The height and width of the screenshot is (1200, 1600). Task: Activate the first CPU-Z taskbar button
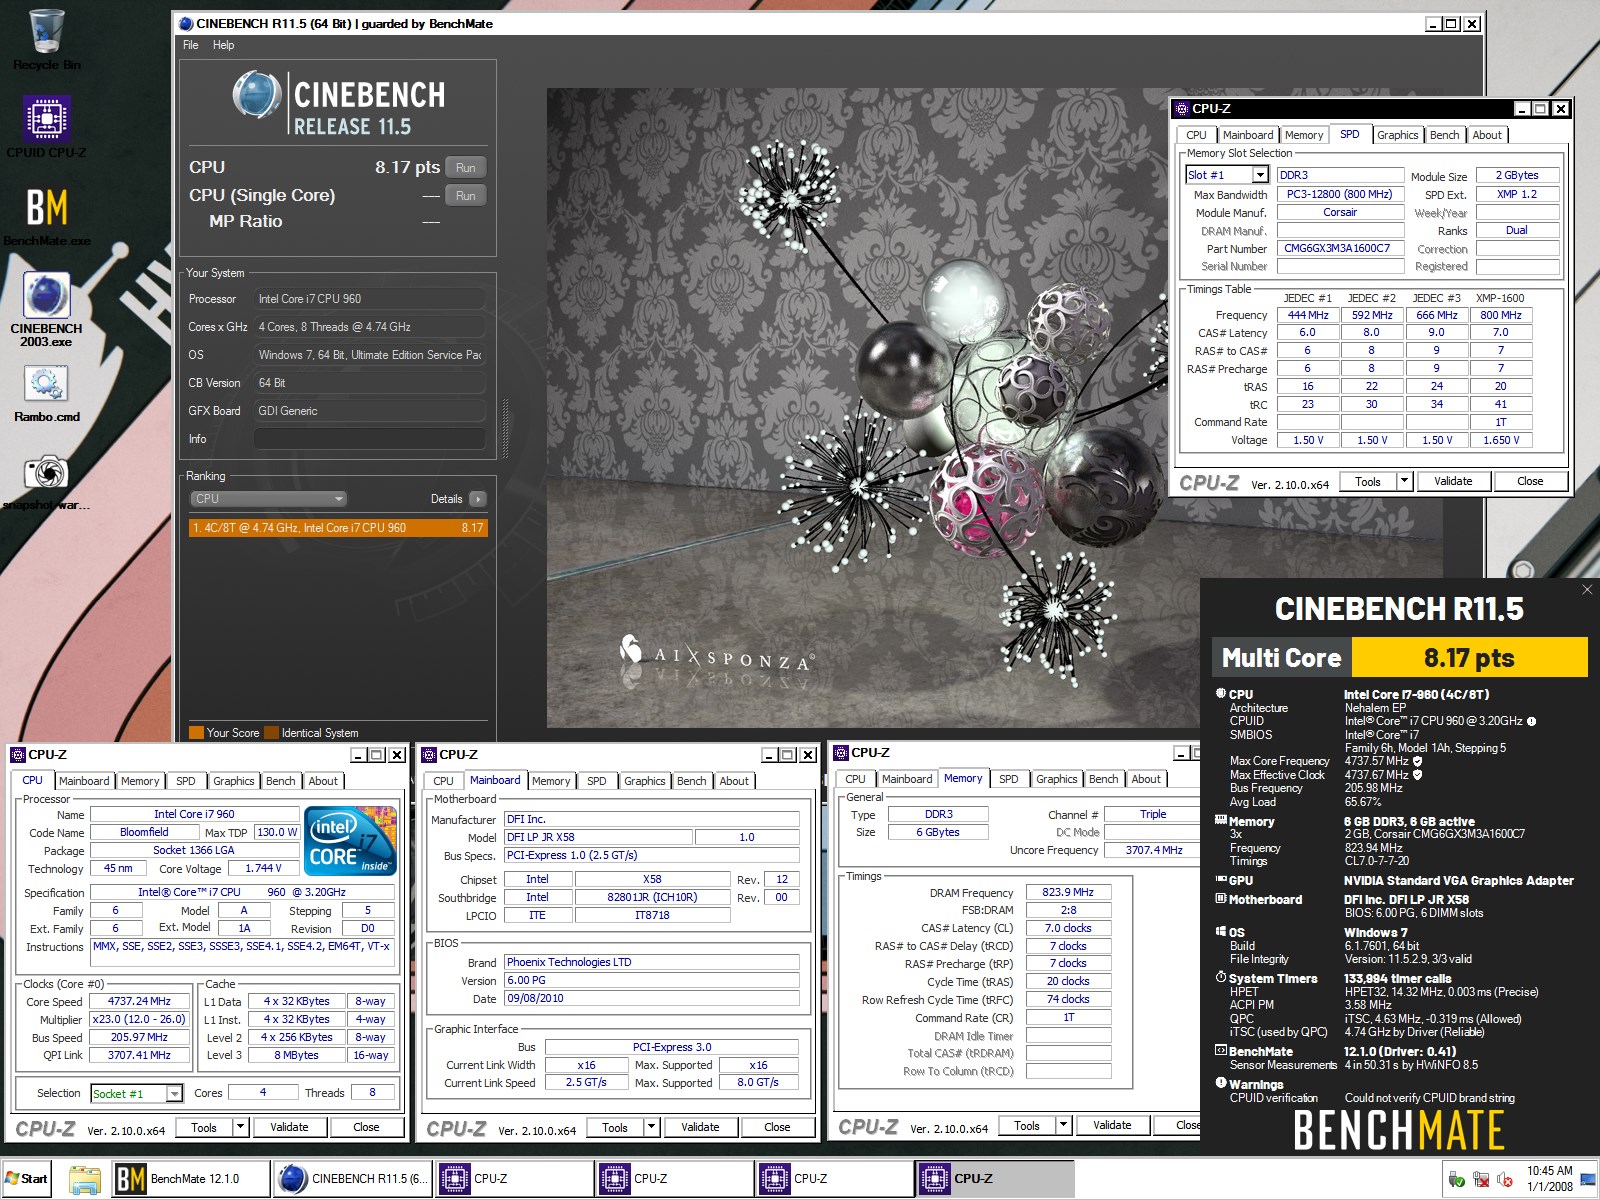513,1179
